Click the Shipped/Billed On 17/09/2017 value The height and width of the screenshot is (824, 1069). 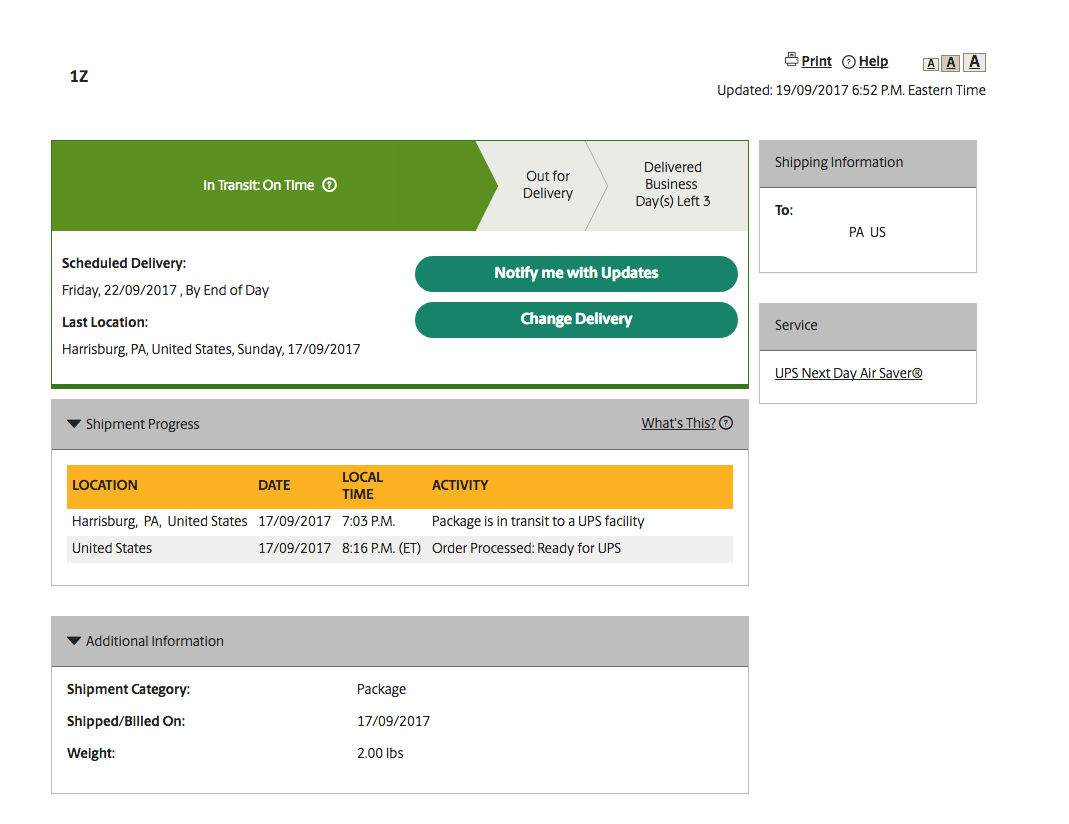pos(393,721)
